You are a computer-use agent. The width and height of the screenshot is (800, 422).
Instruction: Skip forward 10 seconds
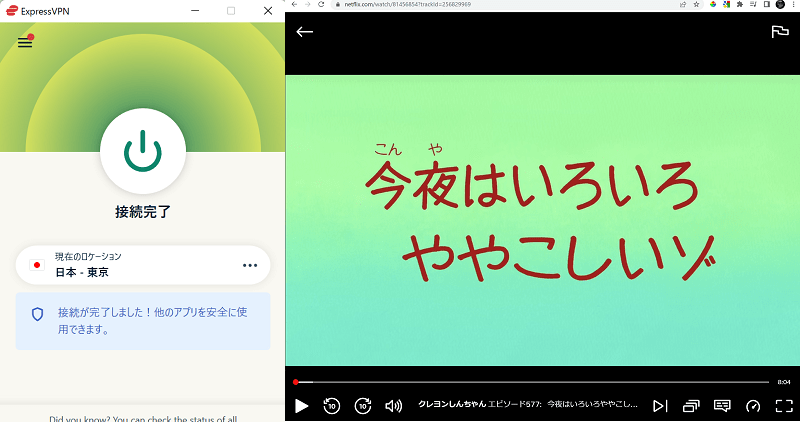[x=363, y=406]
